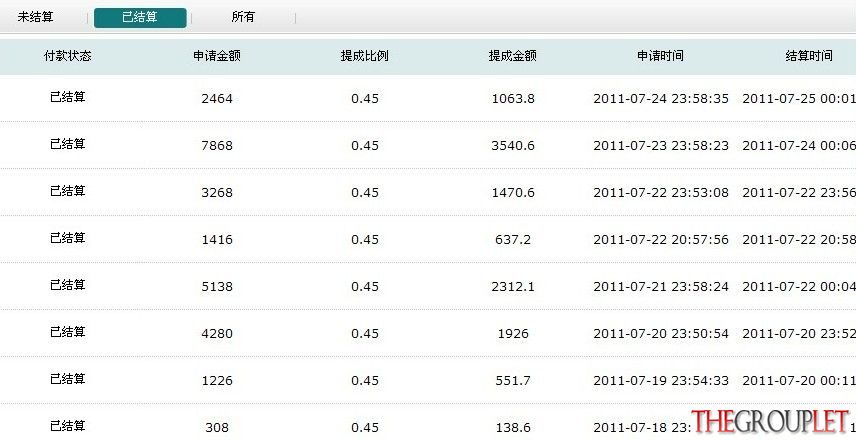
Task: Click commission value 1926
Action: pyautogui.click(x=513, y=334)
